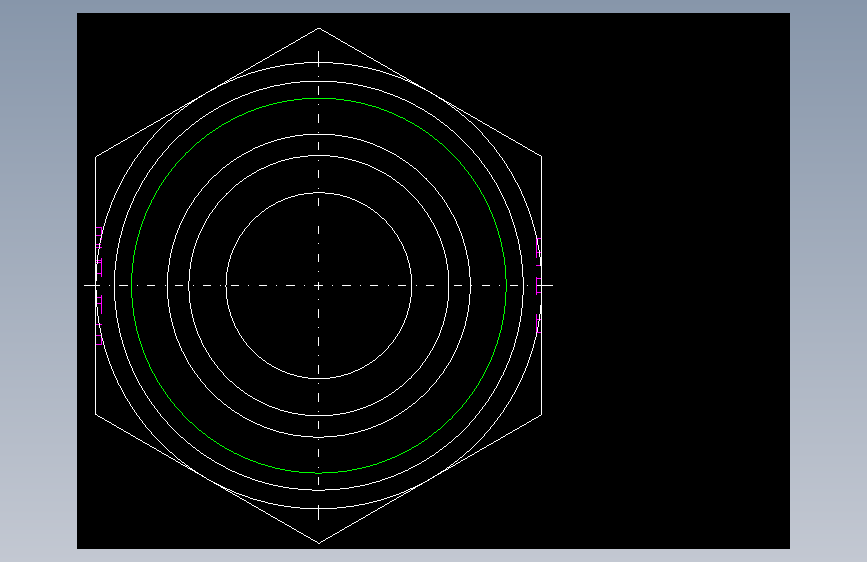Select the bottom end of the vertical centerline
The width and height of the screenshot is (867, 562).
click(318, 518)
